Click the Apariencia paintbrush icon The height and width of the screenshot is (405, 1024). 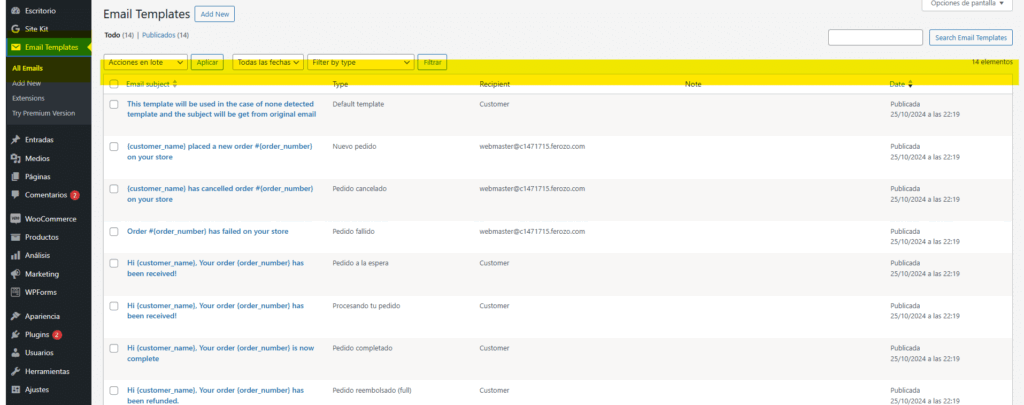click(x=16, y=316)
